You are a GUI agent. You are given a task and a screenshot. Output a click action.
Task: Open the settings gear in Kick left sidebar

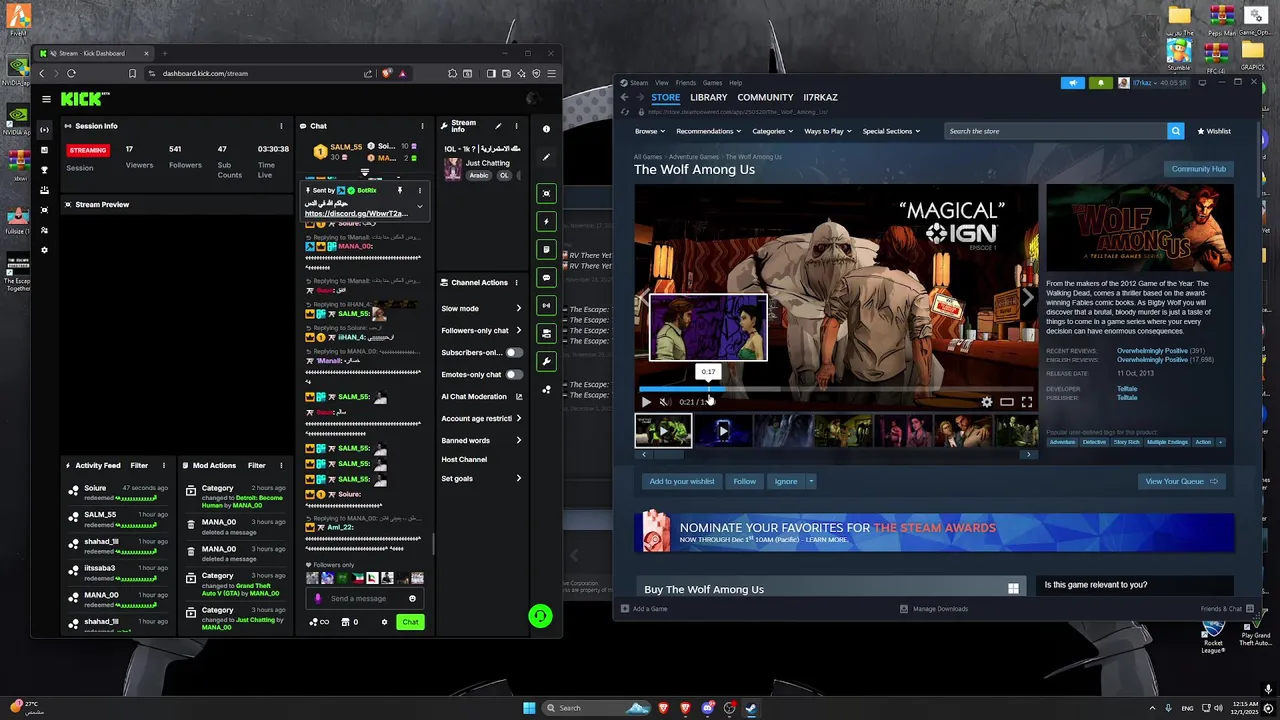click(x=44, y=249)
